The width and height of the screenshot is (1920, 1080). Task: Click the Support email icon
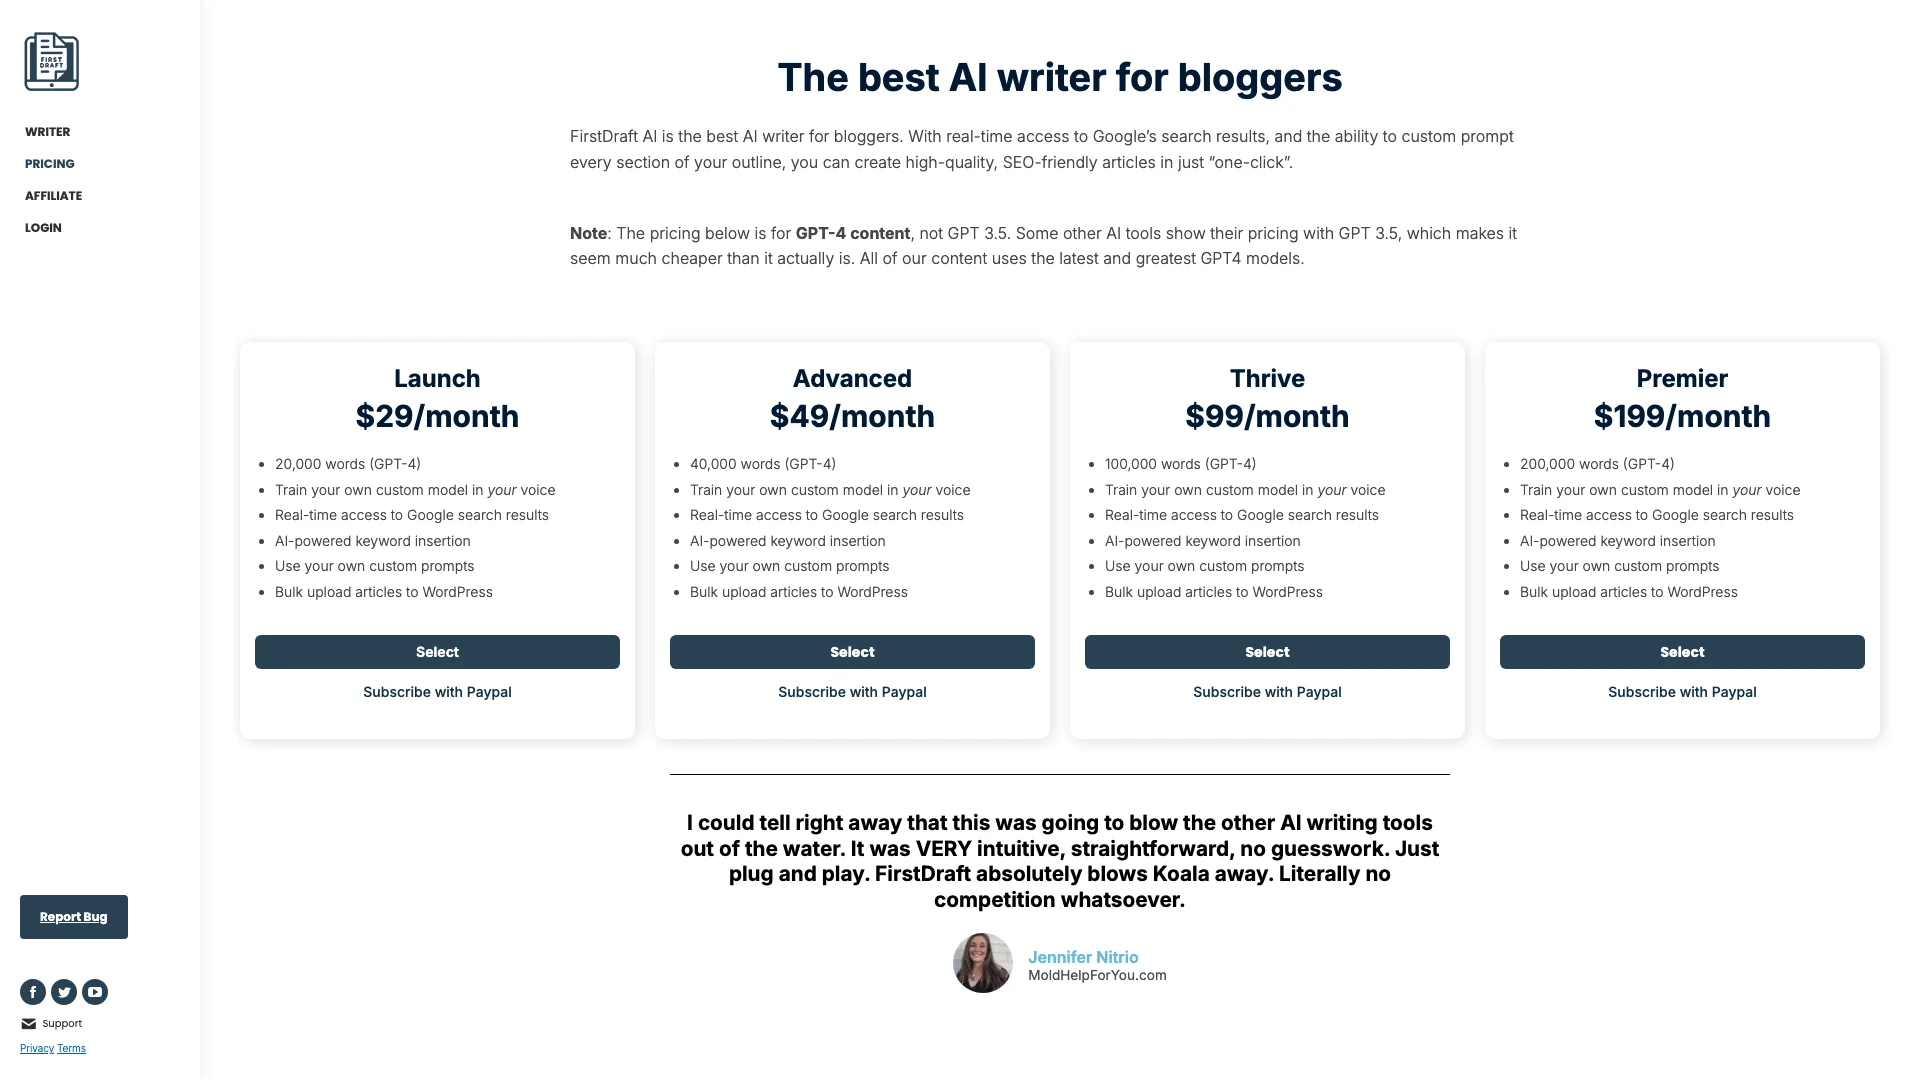coord(28,1023)
